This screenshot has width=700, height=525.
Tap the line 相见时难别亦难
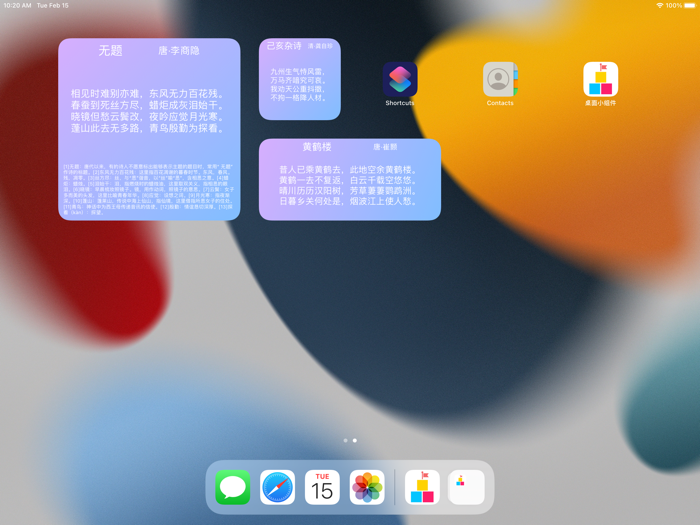tap(107, 94)
